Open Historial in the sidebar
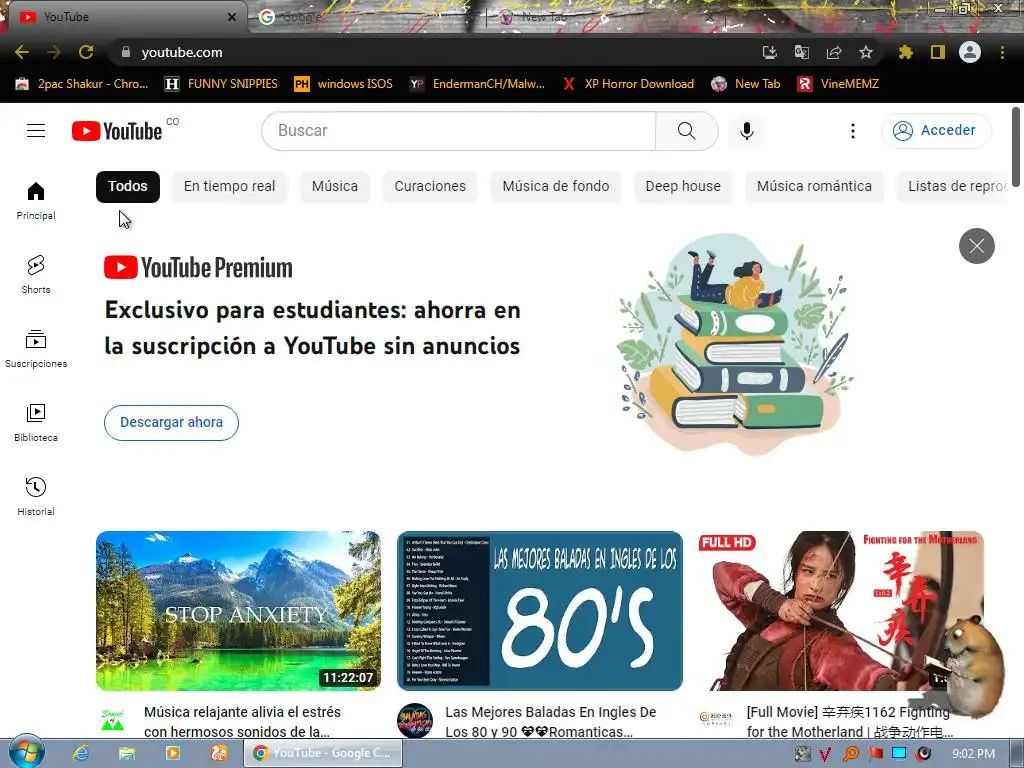Screen dimensions: 1024x768 coord(36,496)
